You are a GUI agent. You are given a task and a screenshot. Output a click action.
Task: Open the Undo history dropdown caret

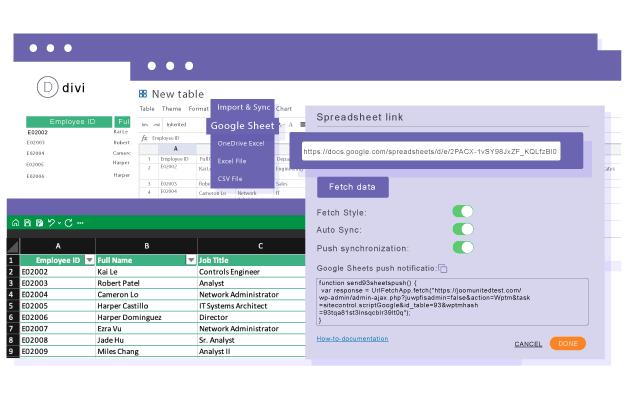point(59,223)
